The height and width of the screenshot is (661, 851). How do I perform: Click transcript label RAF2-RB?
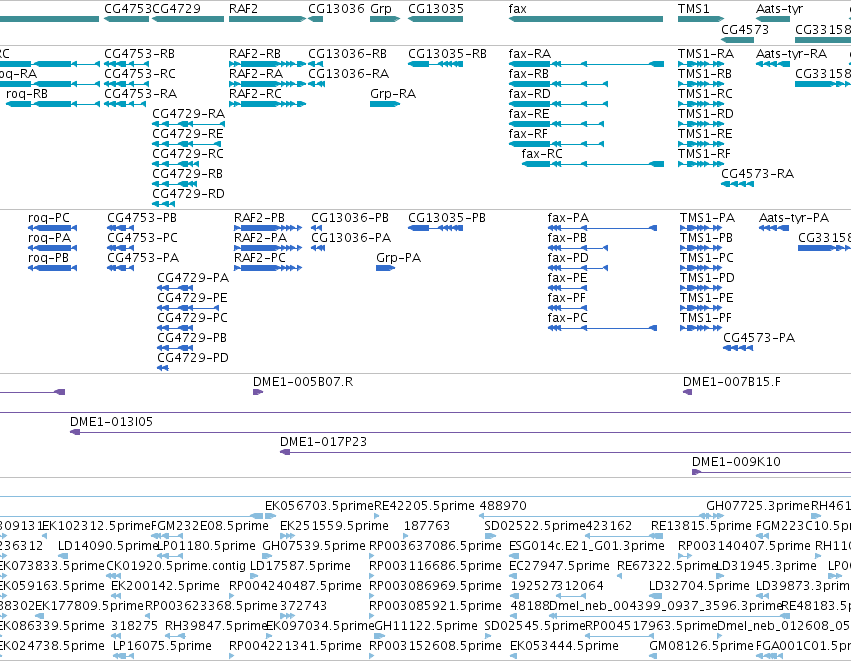(255, 54)
